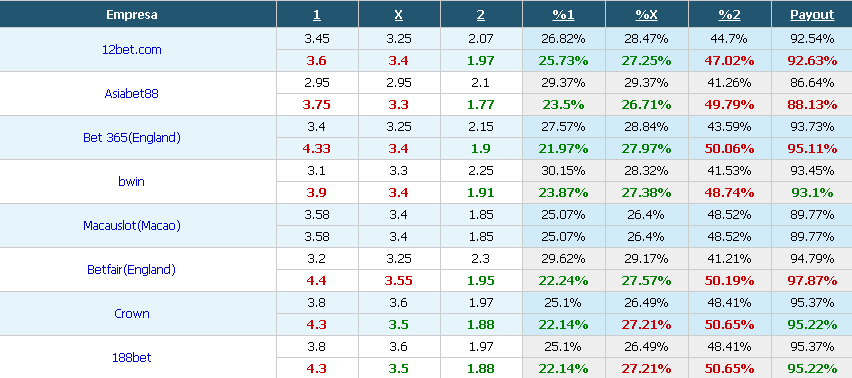The image size is (852, 378).
Task: Open the Betfair(England) link
Action: (x=131, y=269)
